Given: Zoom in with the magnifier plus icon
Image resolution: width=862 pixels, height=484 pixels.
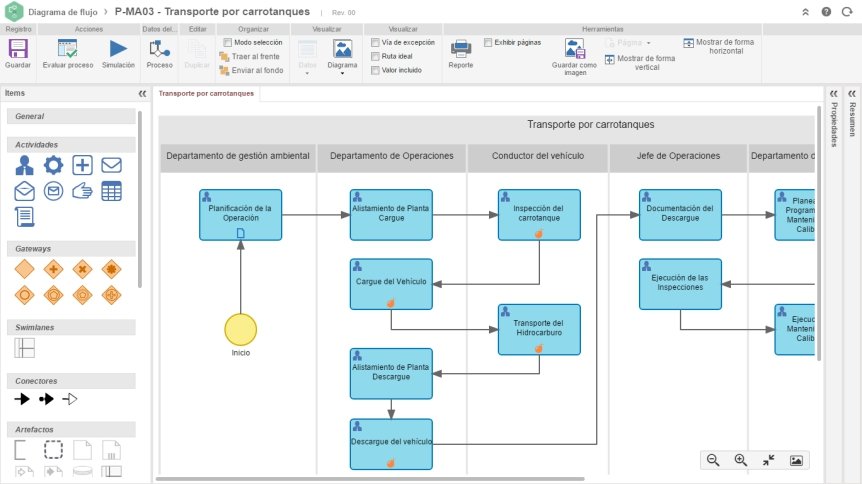Looking at the screenshot, I should pyautogui.click(x=741, y=460).
